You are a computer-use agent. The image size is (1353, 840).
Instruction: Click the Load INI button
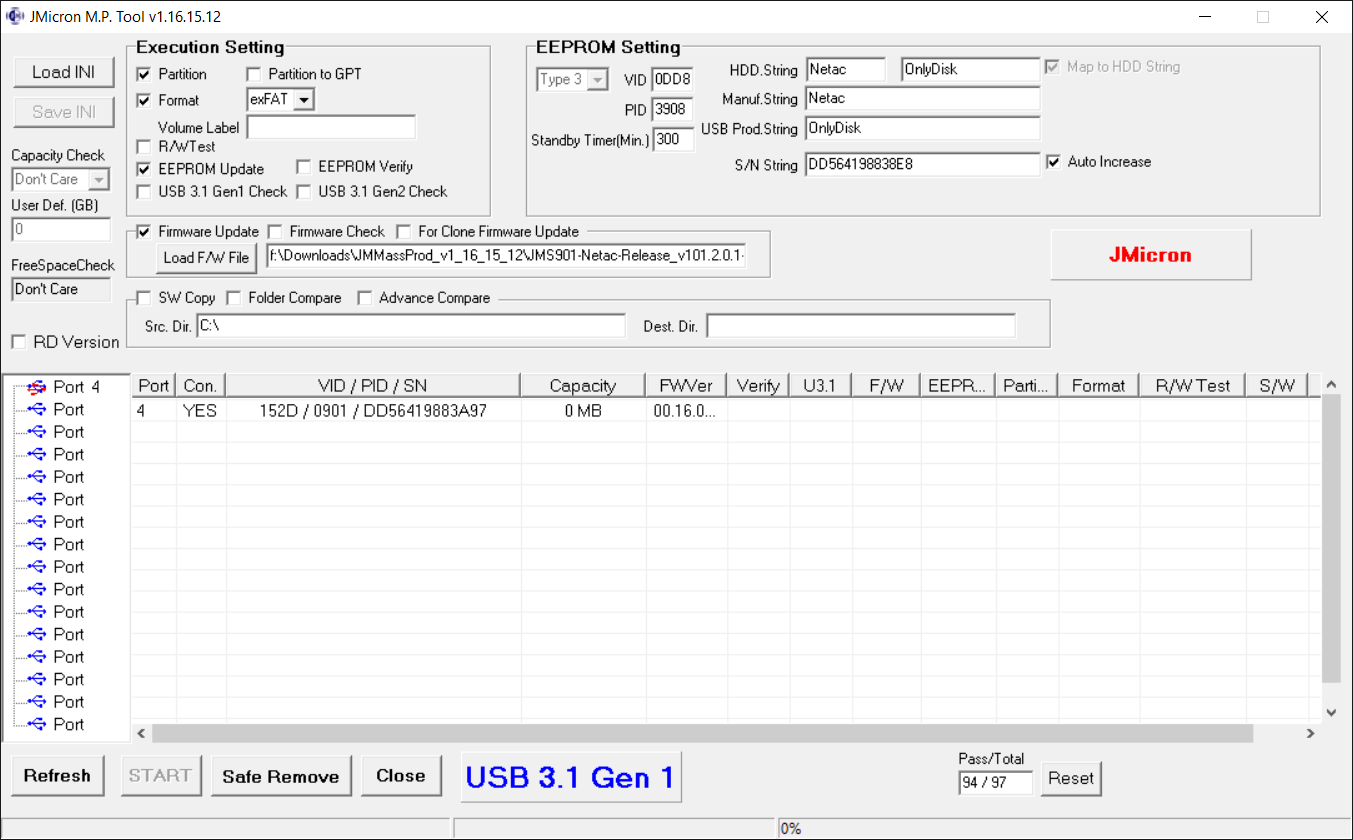click(64, 72)
